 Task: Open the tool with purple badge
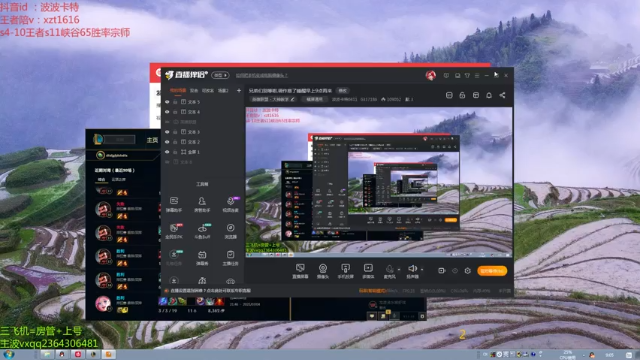pyautogui.click(x=231, y=204)
